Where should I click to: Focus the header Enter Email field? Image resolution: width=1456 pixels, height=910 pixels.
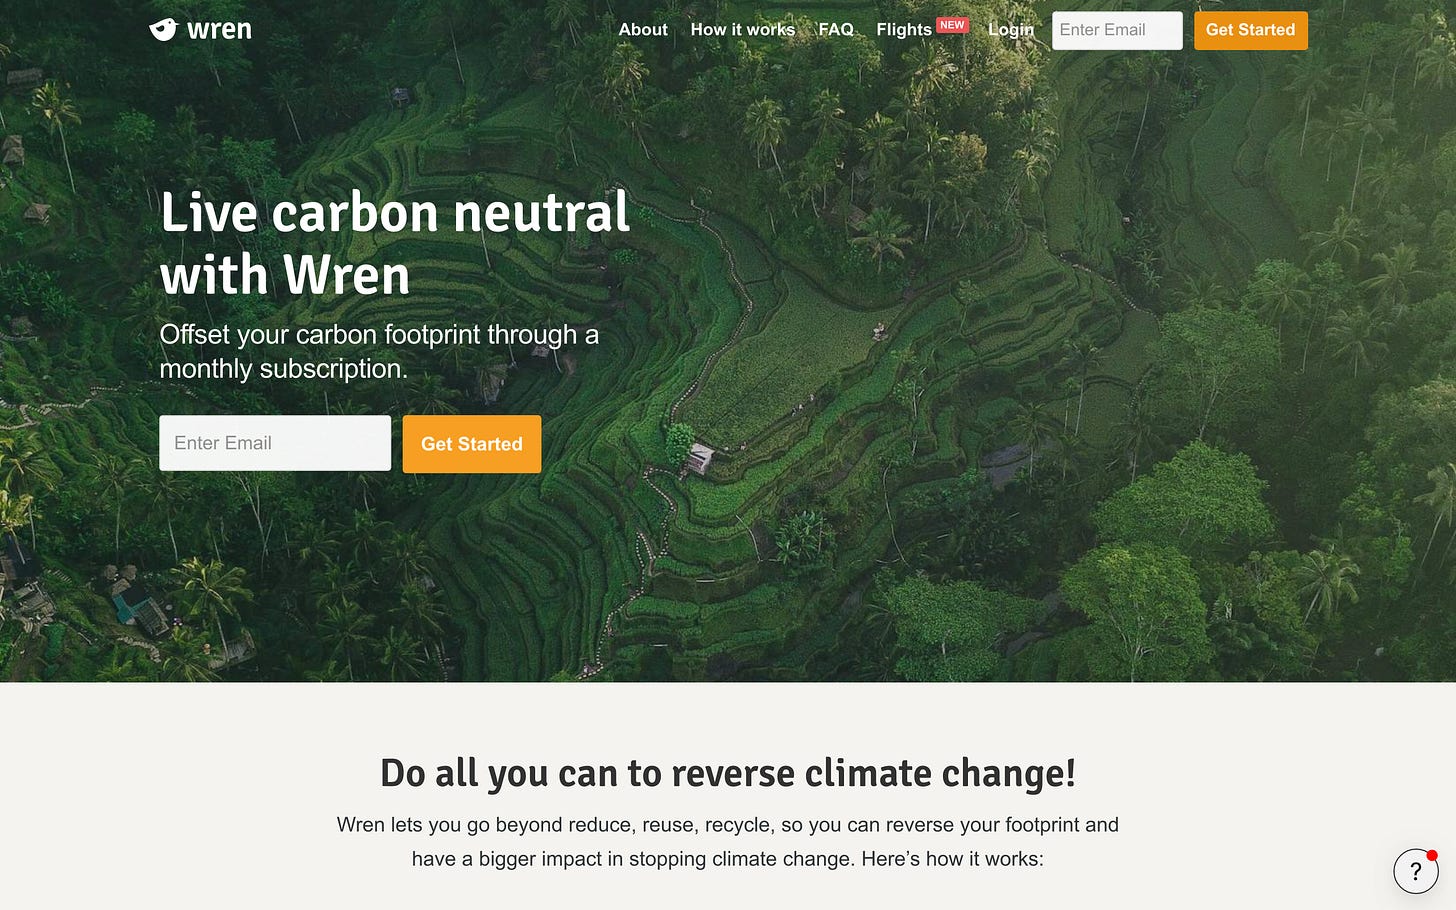coord(1116,30)
